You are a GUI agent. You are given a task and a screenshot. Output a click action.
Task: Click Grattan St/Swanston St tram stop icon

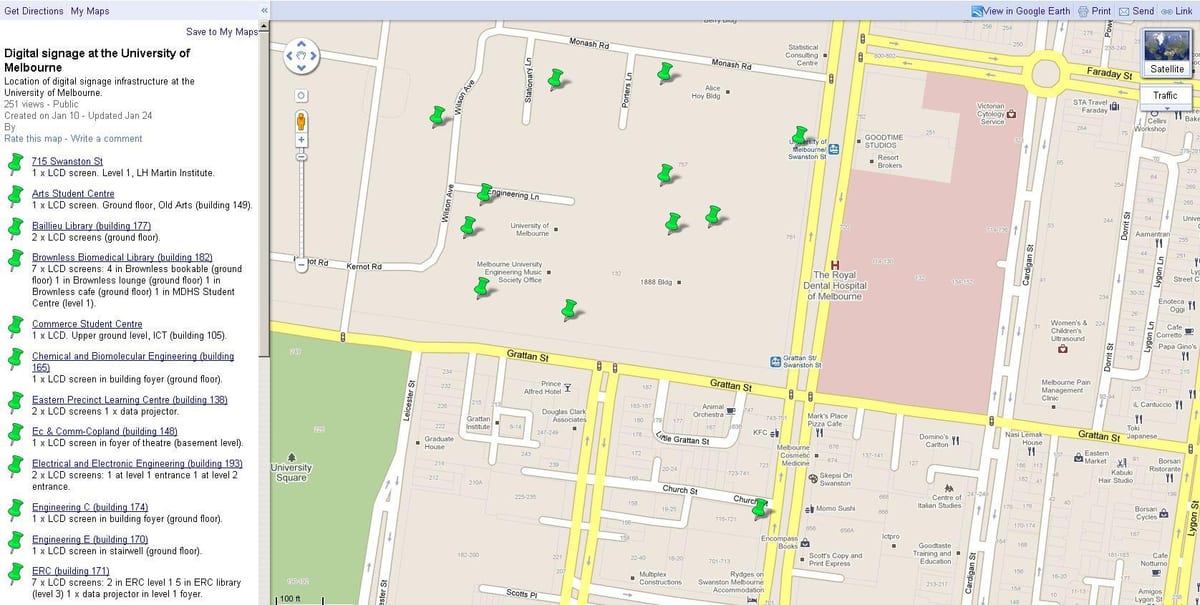click(775, 361)
